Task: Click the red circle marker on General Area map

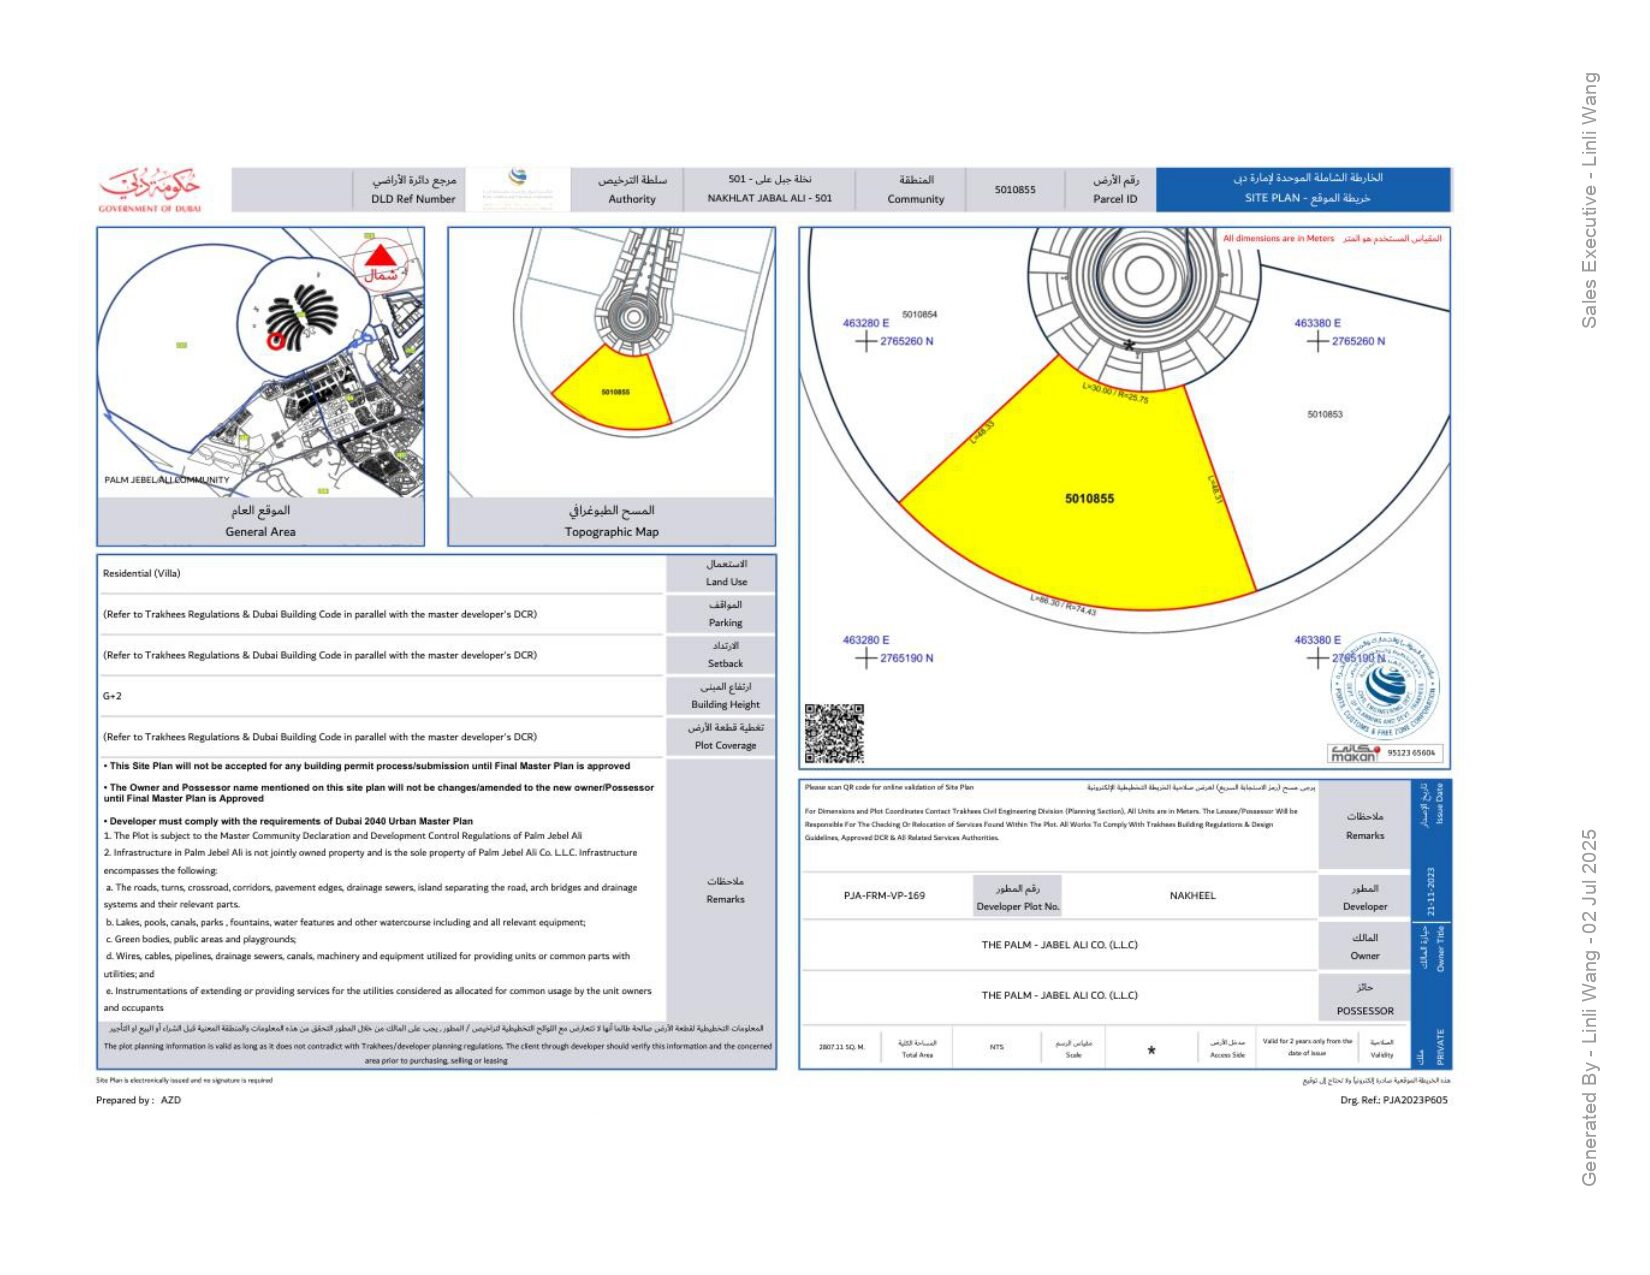Action: 275,341
